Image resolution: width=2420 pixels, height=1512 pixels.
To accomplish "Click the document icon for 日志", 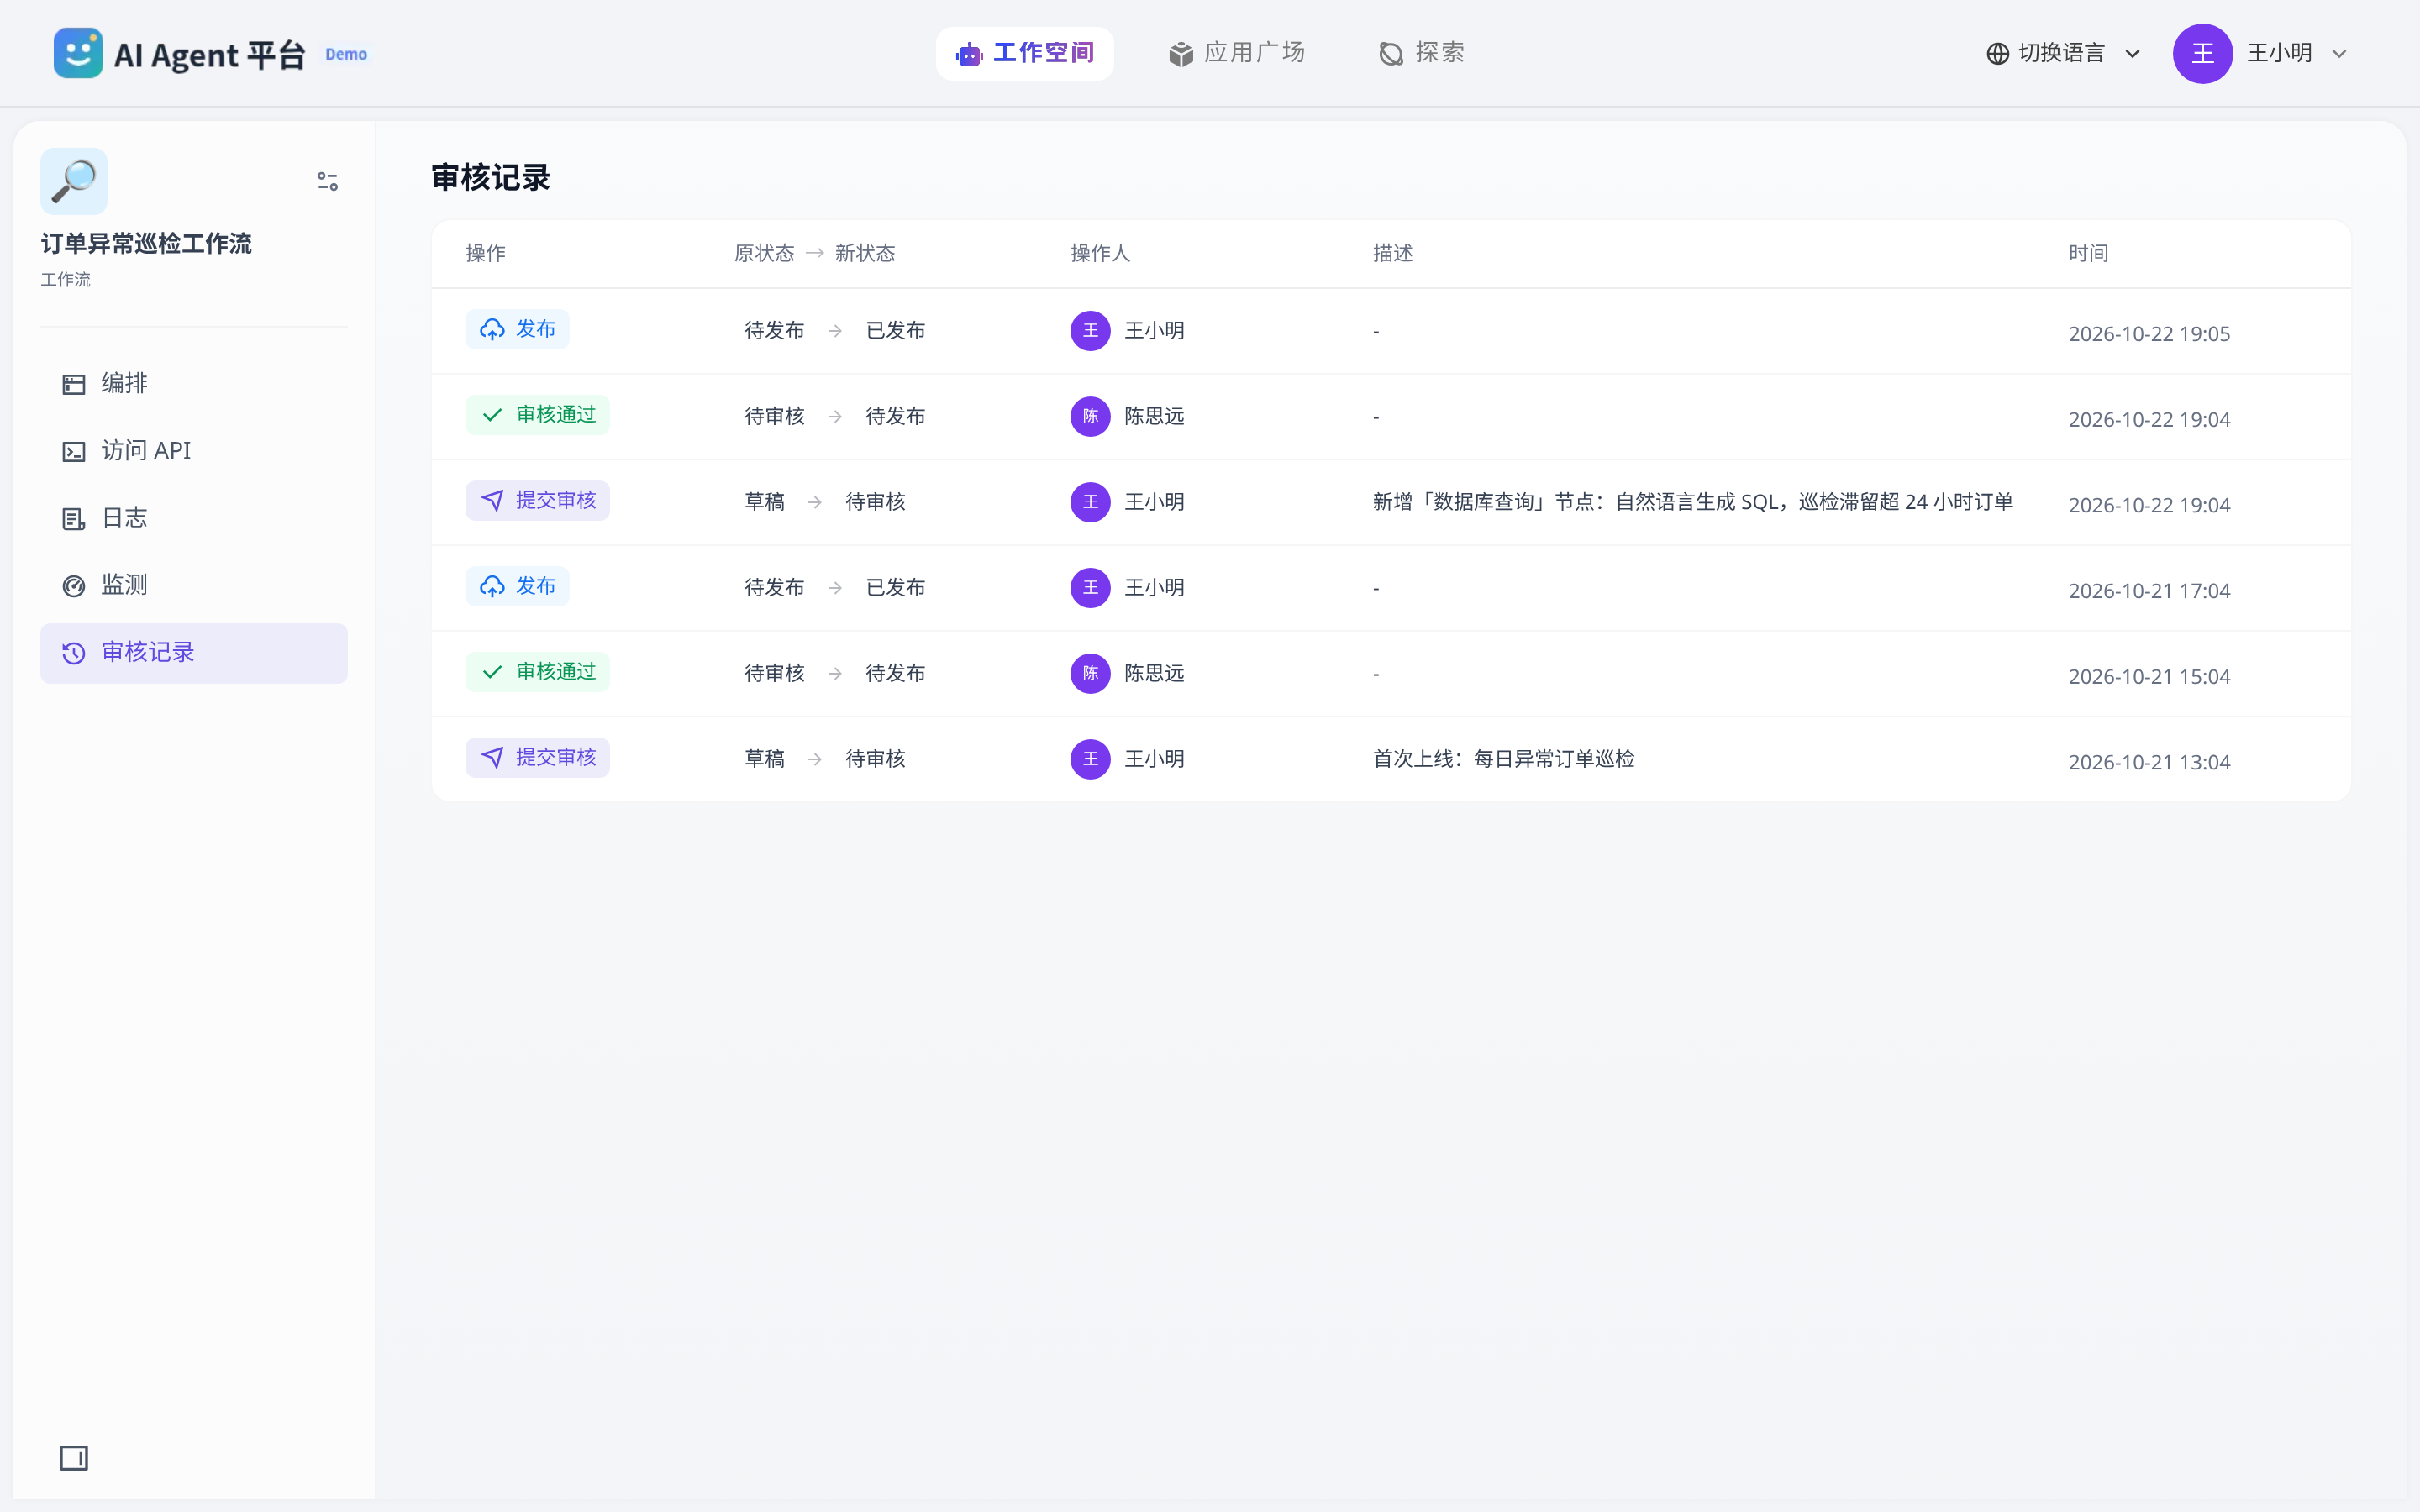I will click(74, 518).
